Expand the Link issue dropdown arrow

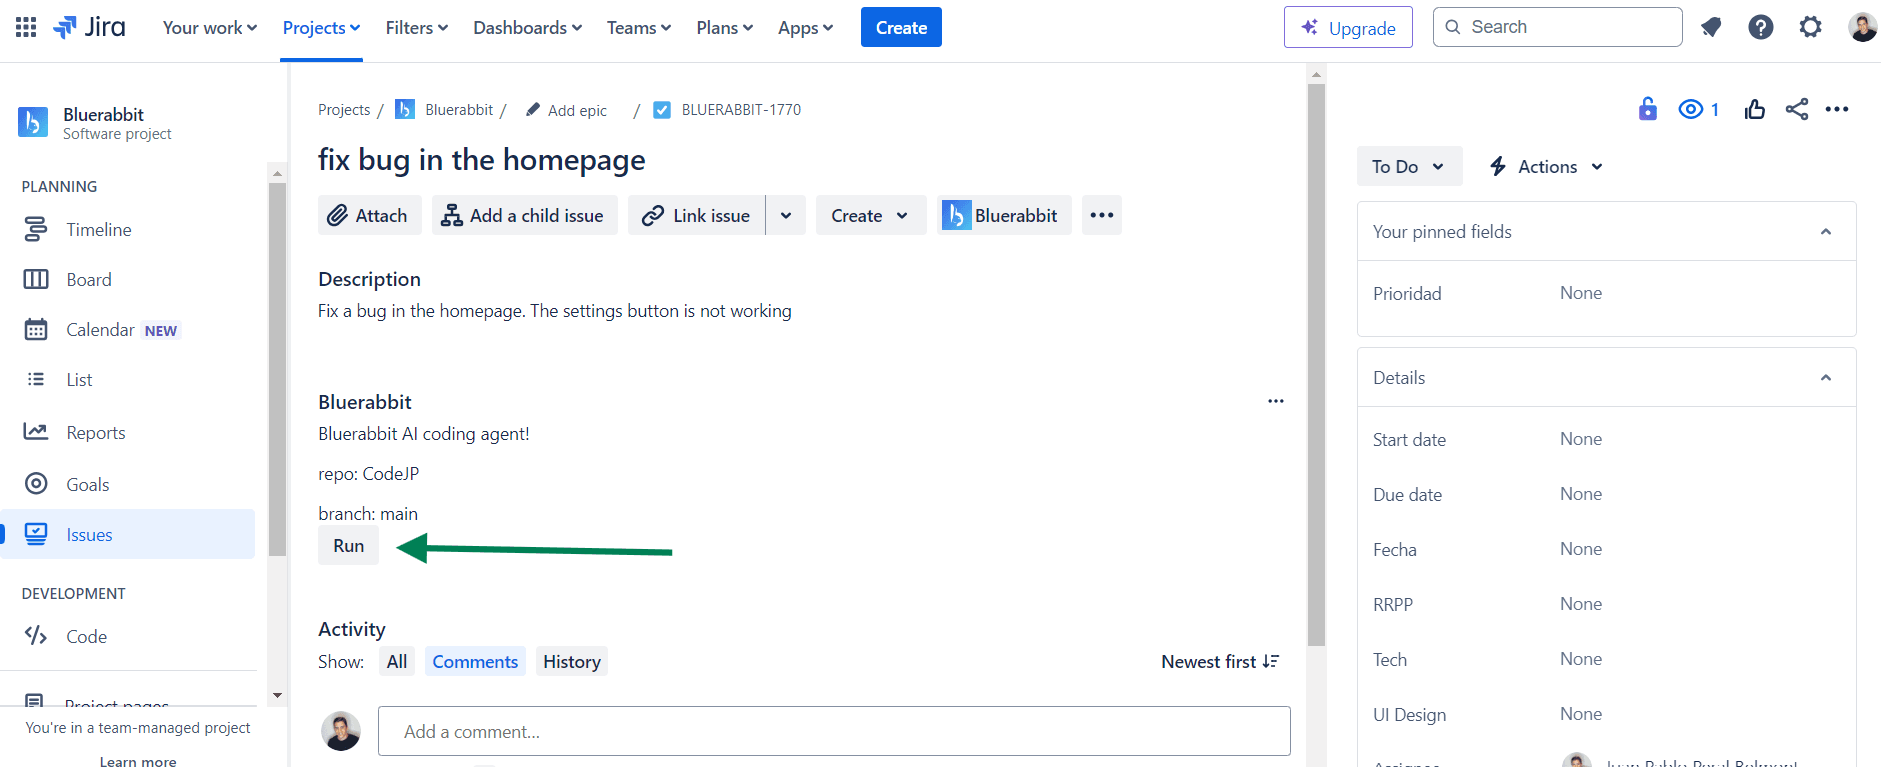786,216
